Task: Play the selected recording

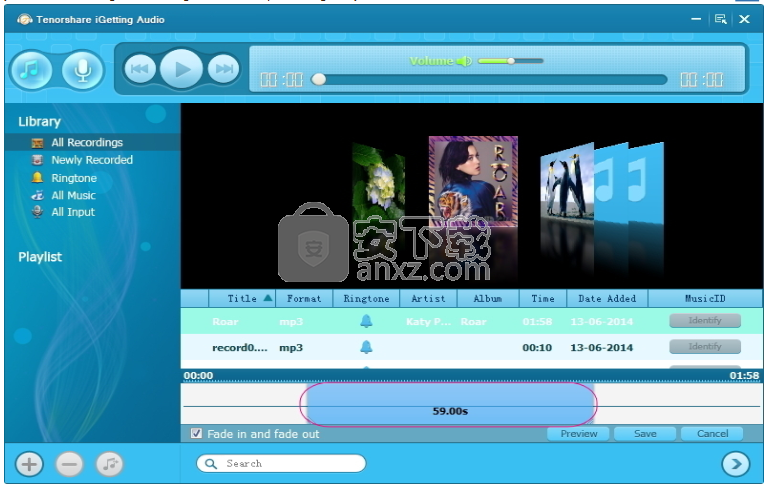Action: 181,69
